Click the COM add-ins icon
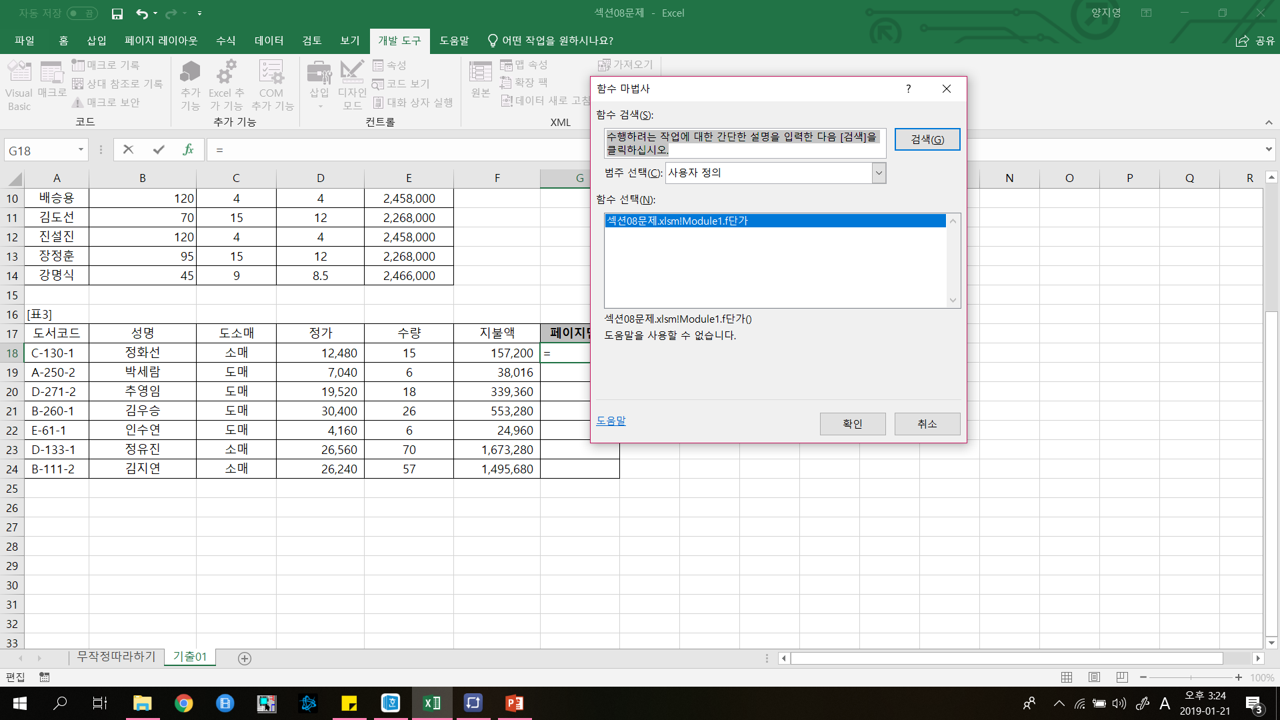 [271, 83]
